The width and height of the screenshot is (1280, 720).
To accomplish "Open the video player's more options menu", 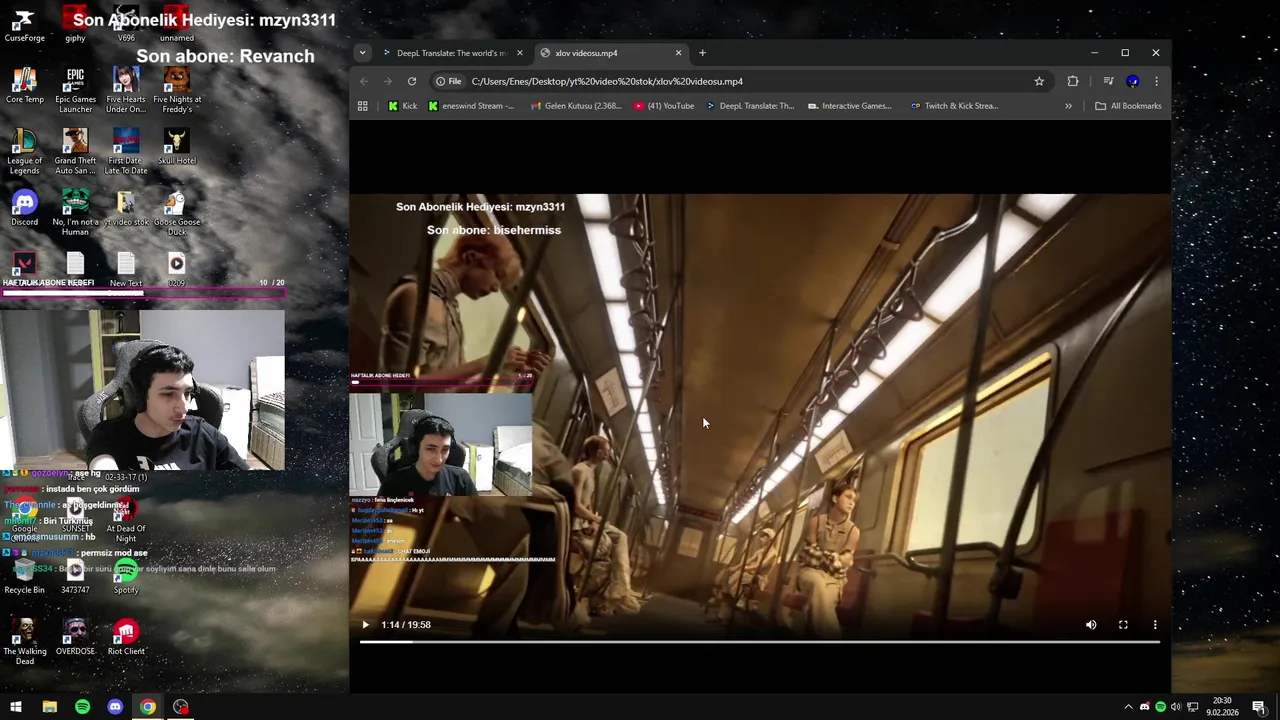I will [1155, 625].
